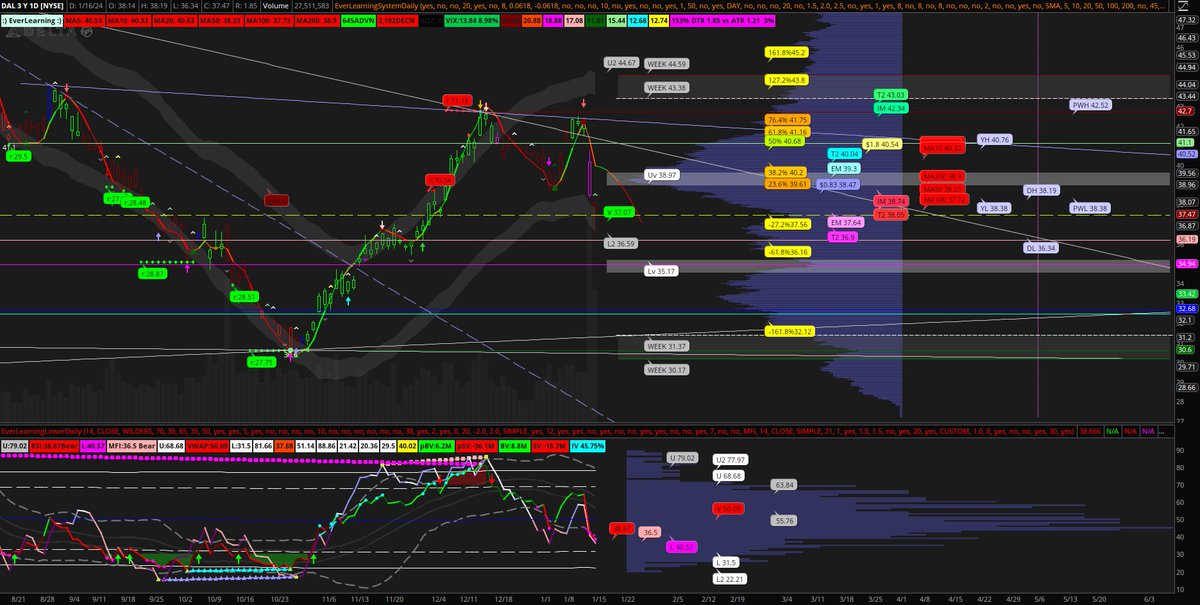Click the V 37.07 green bubble
1200x605 pixels.
tap(620, 212)
